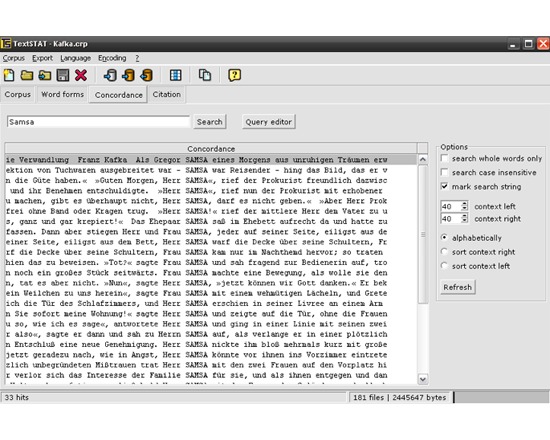Uncheck mark search string
The width and height of the screenshot is (550, 440).
click(x=444, y=186)
